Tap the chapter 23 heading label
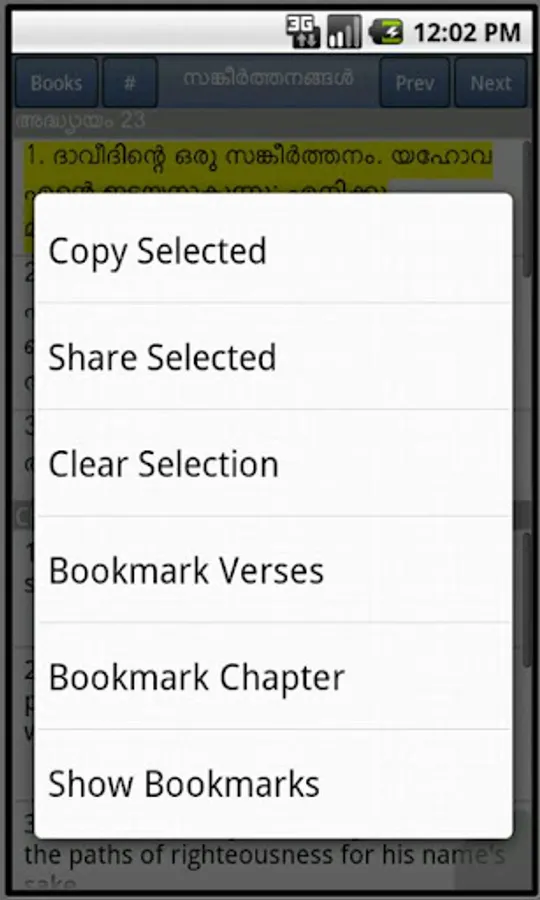This screenshot has height=900, width=540. click(80, 121)
